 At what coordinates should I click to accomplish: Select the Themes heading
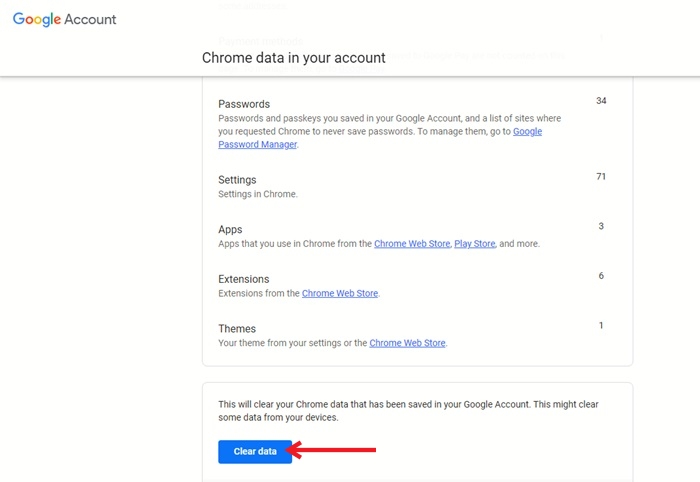(237, 328)
